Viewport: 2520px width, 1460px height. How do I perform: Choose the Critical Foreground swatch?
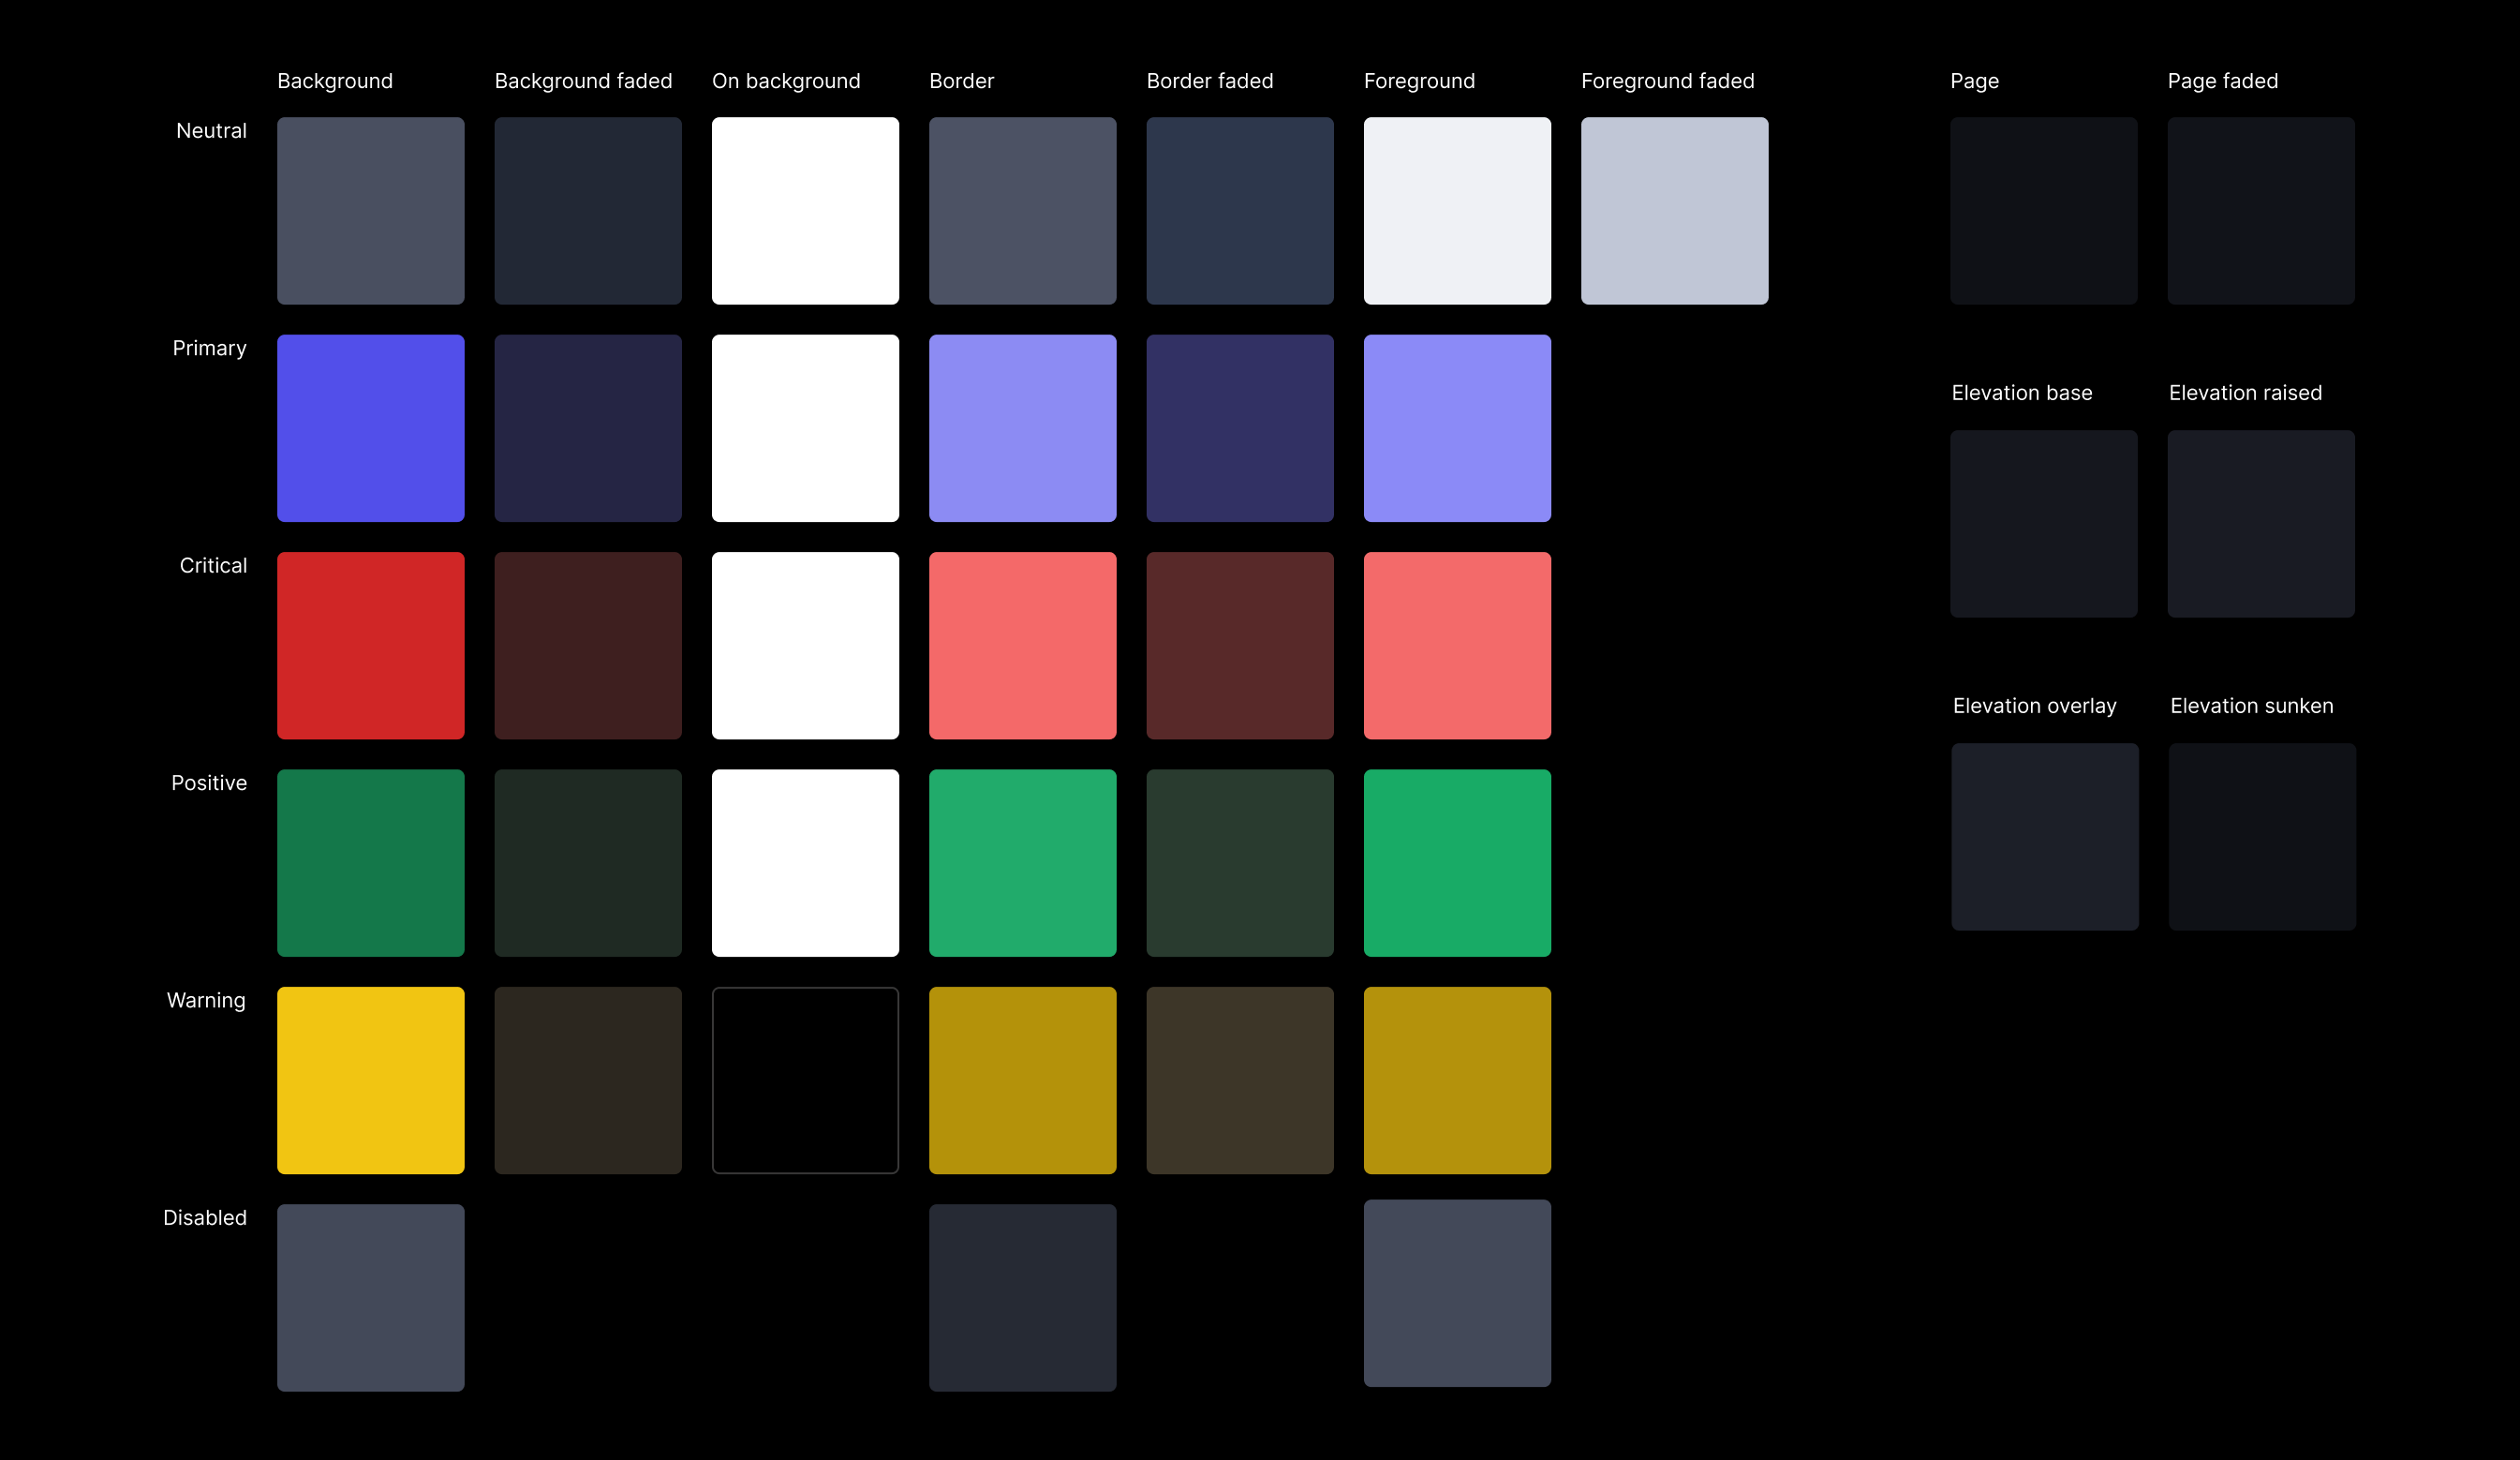click(1457, 646)
